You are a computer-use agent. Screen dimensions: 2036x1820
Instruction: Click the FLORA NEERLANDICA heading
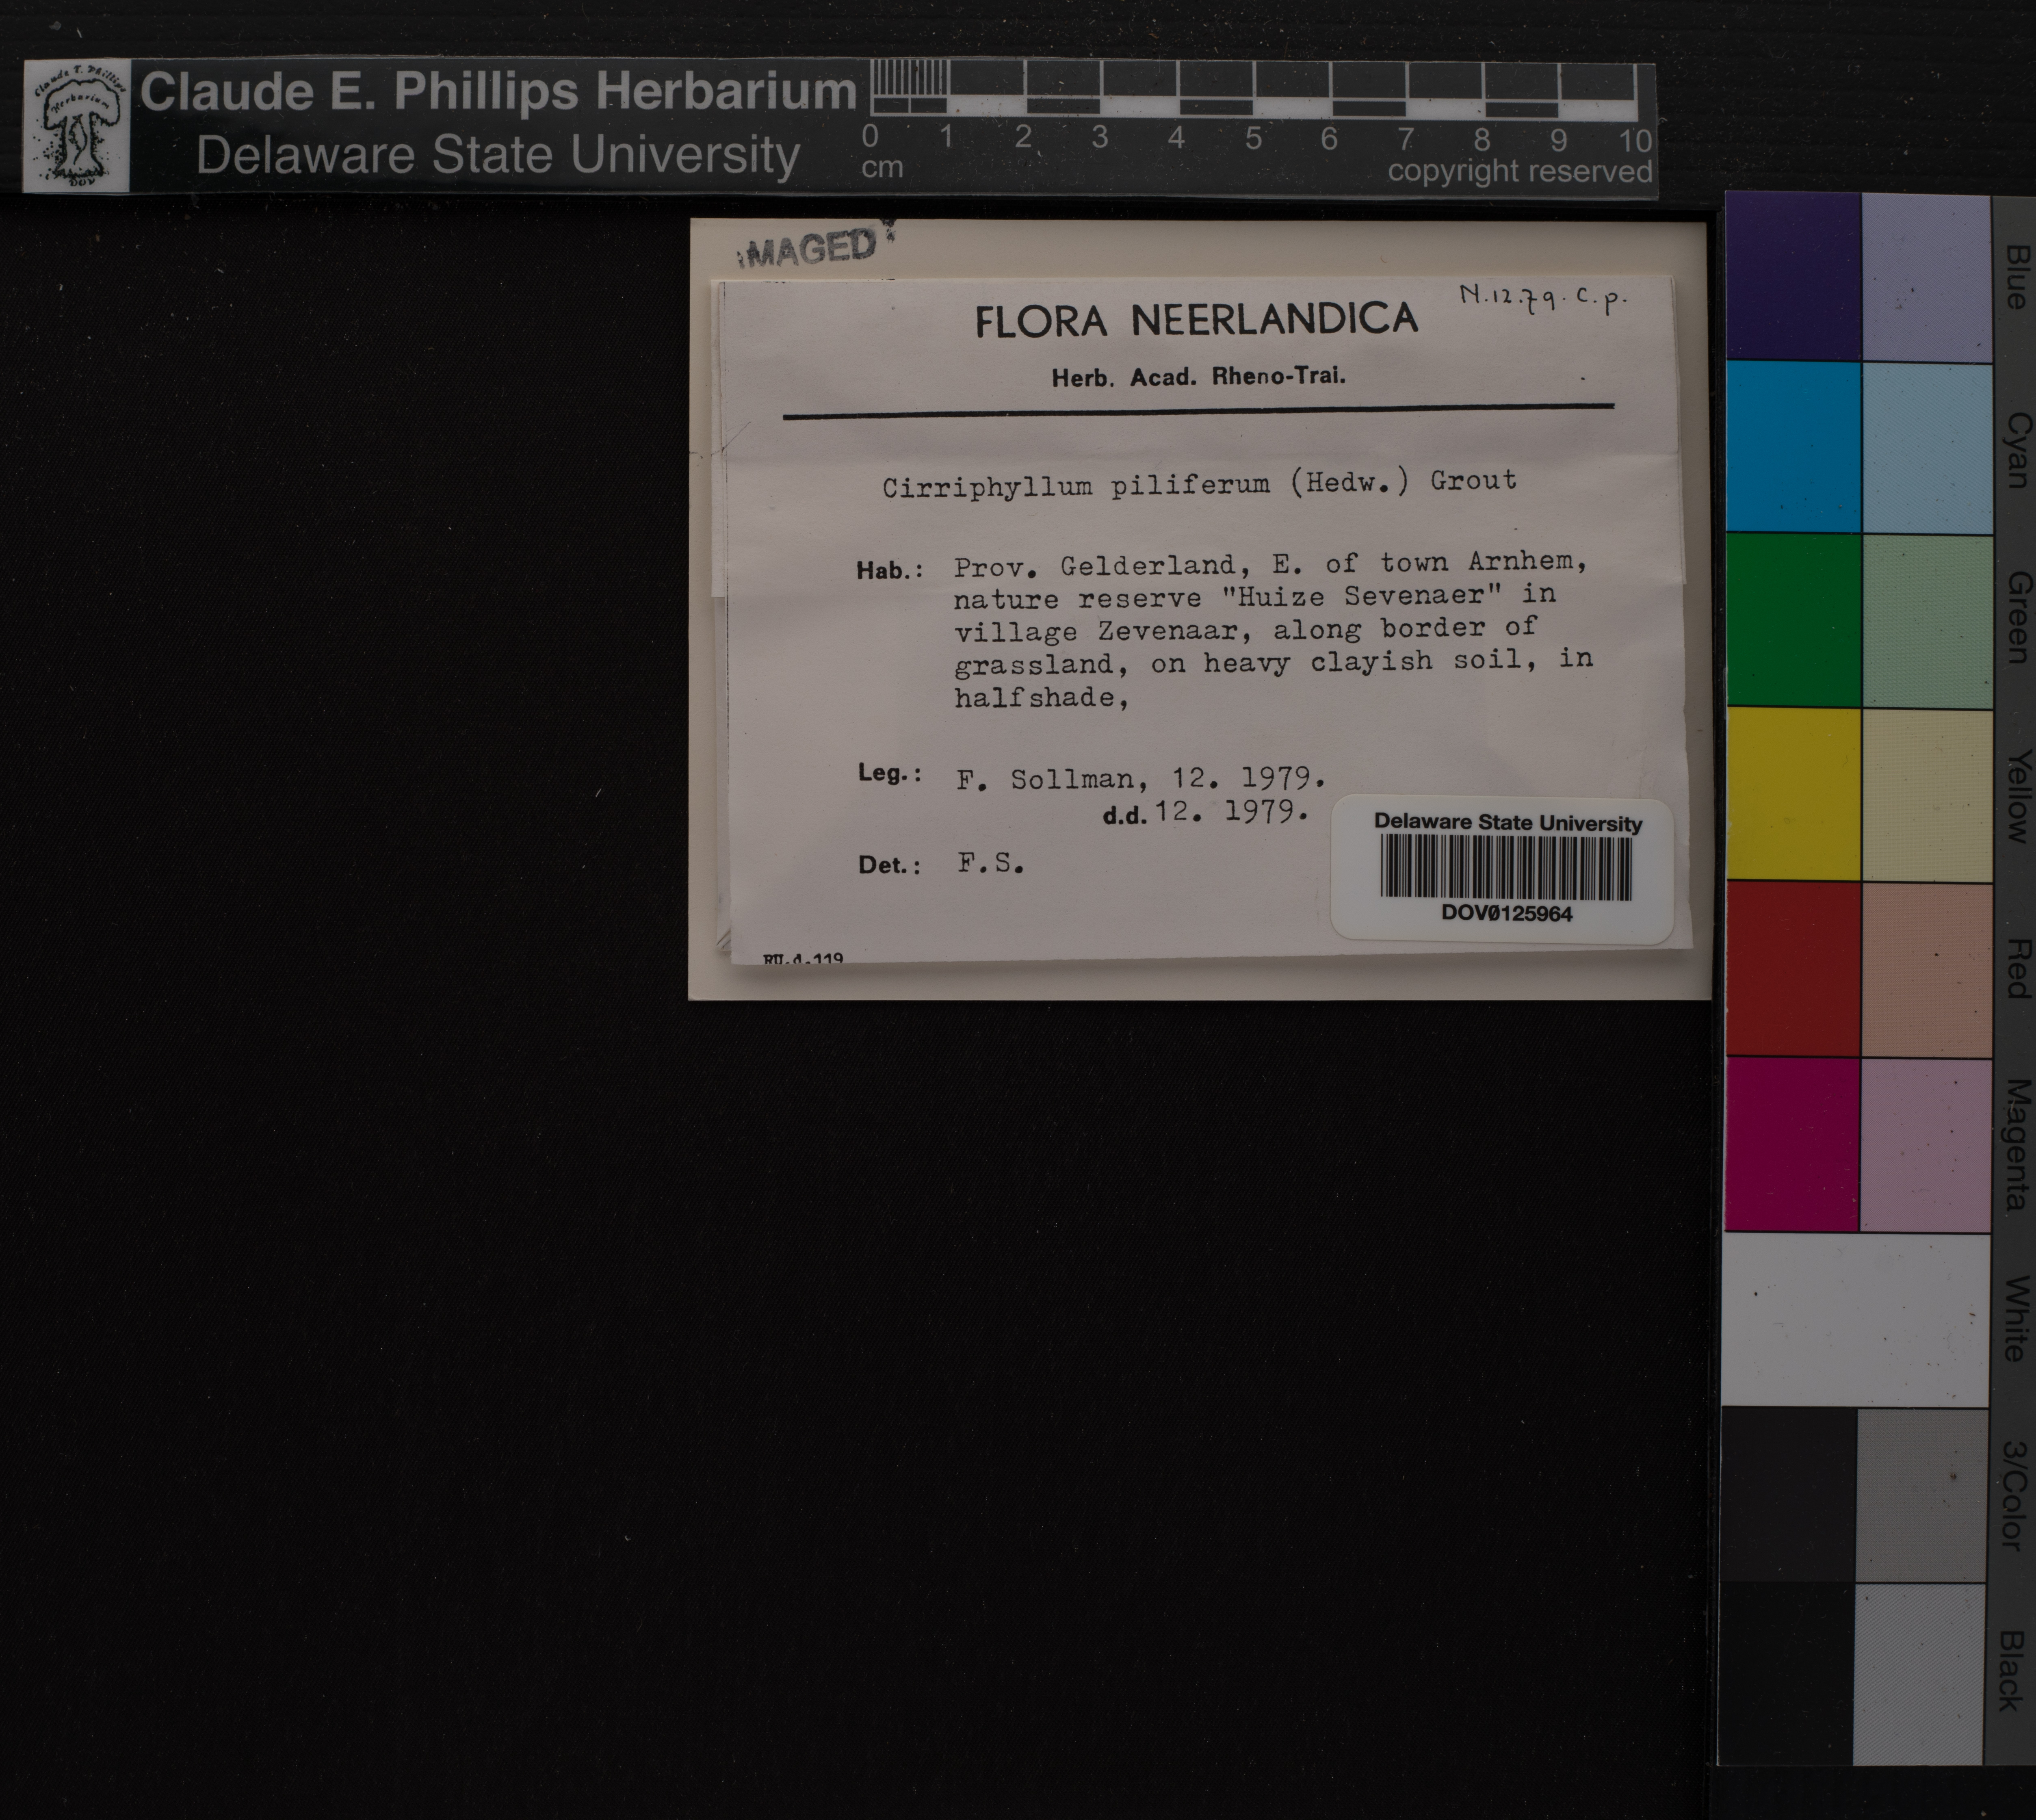point(1196,321)
